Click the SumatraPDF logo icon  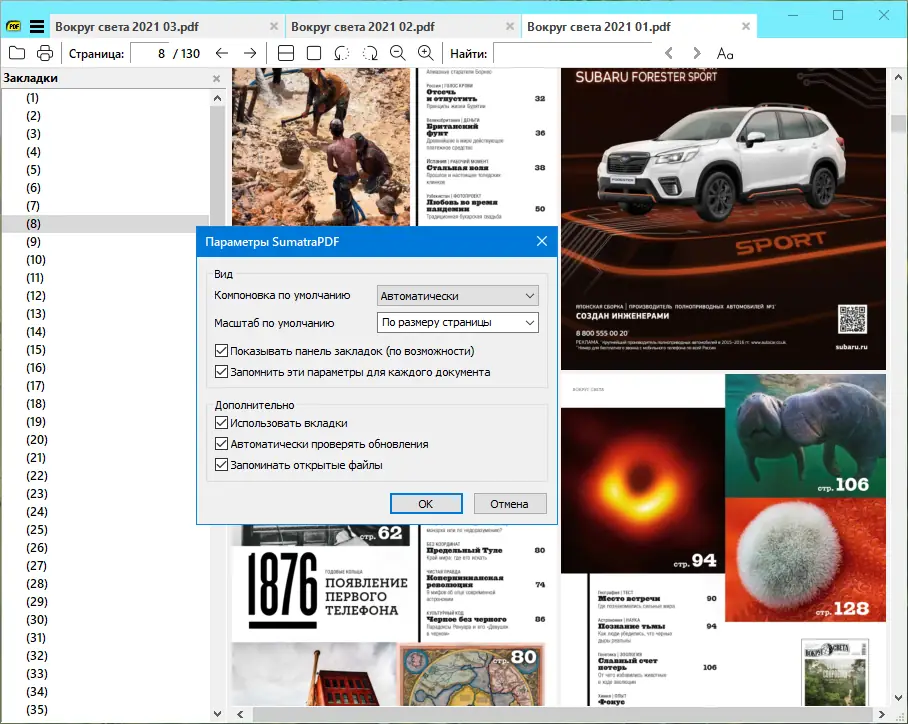13,27
